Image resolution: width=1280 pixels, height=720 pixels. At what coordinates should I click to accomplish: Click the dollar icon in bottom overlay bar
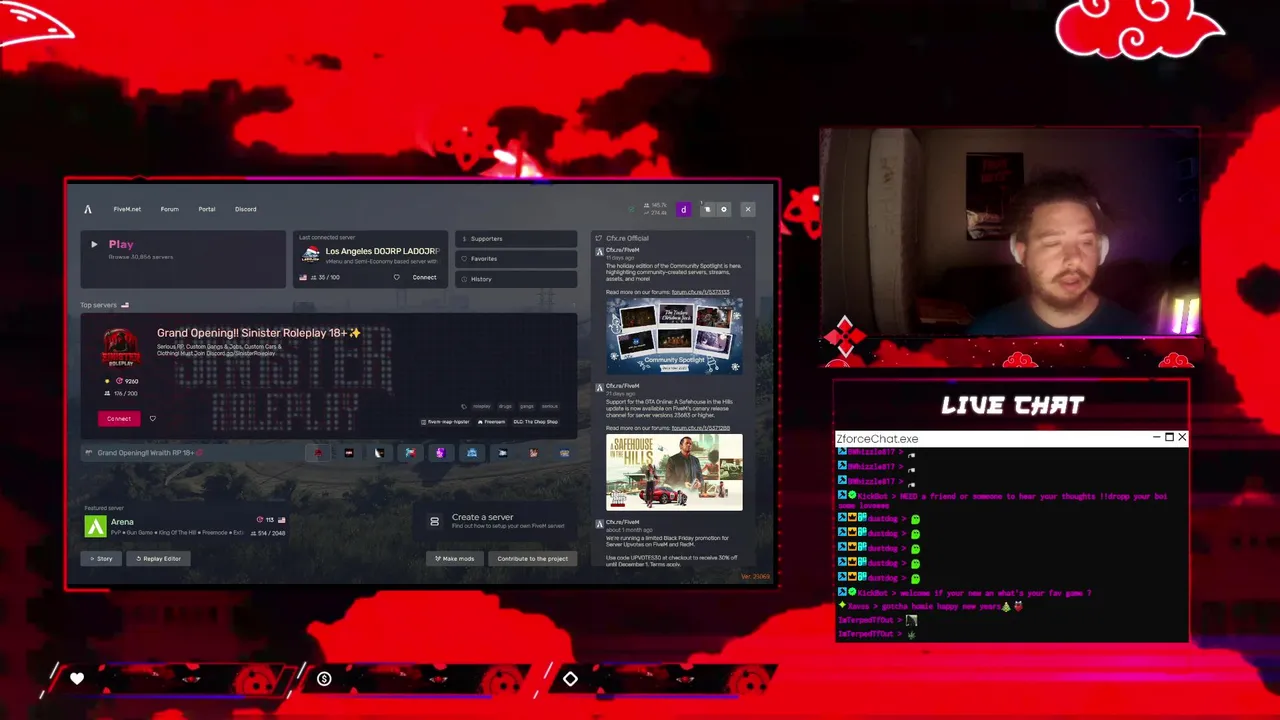coord(324,679)
